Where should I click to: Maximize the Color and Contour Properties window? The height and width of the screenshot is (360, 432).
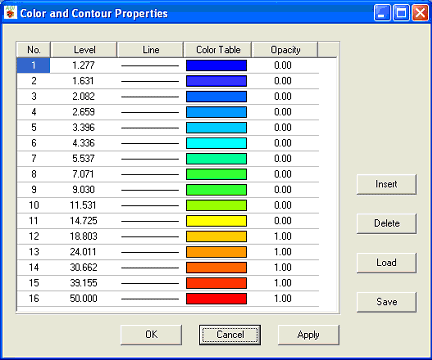pos(401,13)
